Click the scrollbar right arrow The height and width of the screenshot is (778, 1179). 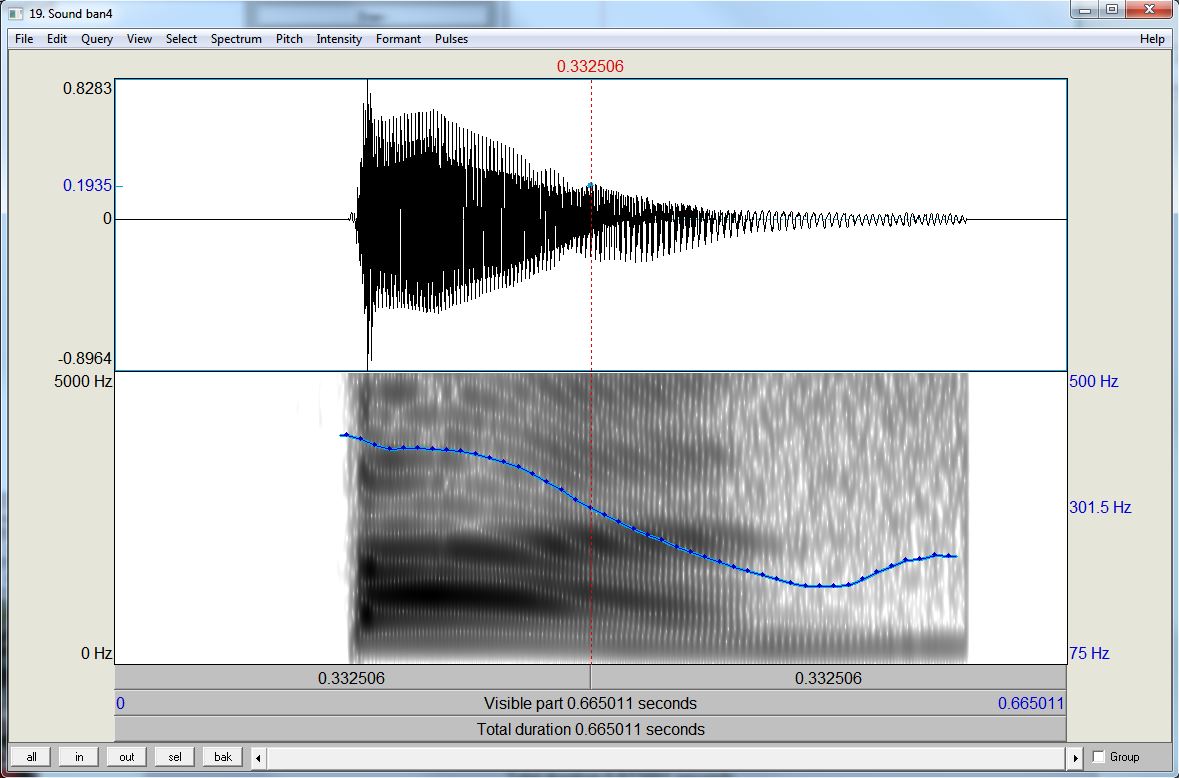coord(1075,758)
